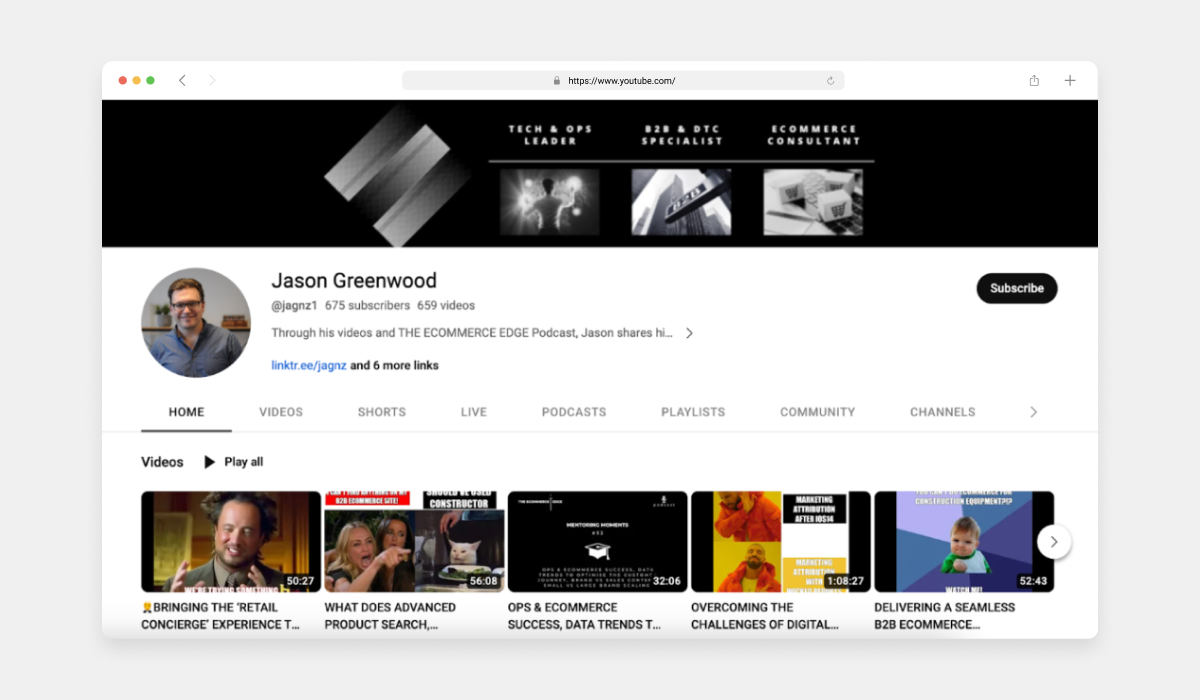Select the CHANNELS tab
Viewport: 1200px width, 700px height.
point(943,412)
